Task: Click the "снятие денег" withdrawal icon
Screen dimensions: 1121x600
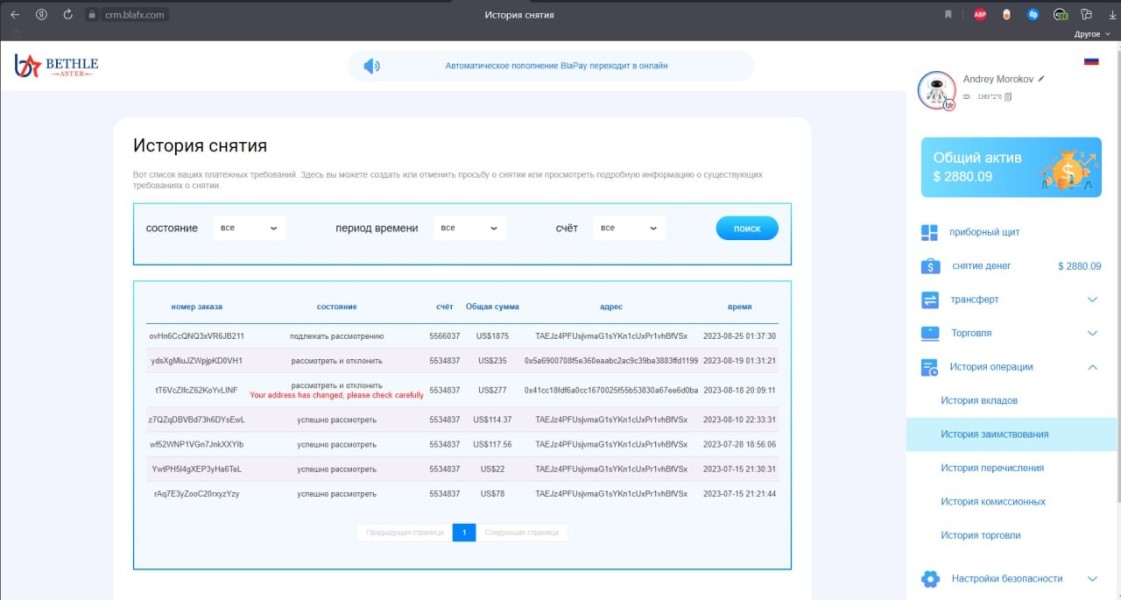Action: tap(929, 266)
